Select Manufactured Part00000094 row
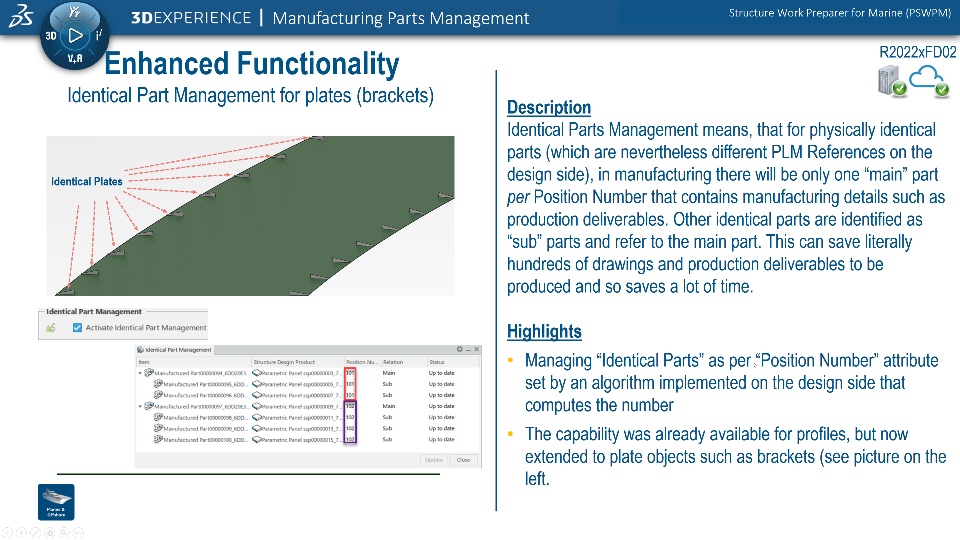Viewport: 960px width, 540px height. pos(308,373)
